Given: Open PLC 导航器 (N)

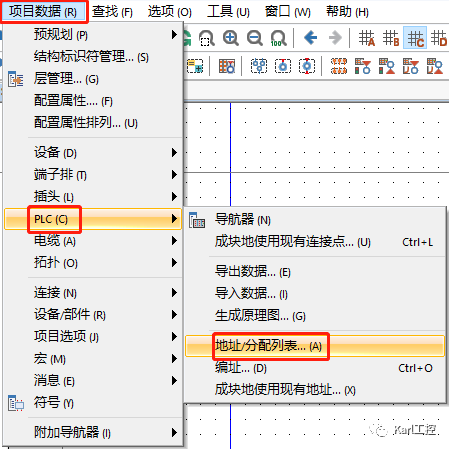Looking at the screenshot, I should (x=315, y=220).
